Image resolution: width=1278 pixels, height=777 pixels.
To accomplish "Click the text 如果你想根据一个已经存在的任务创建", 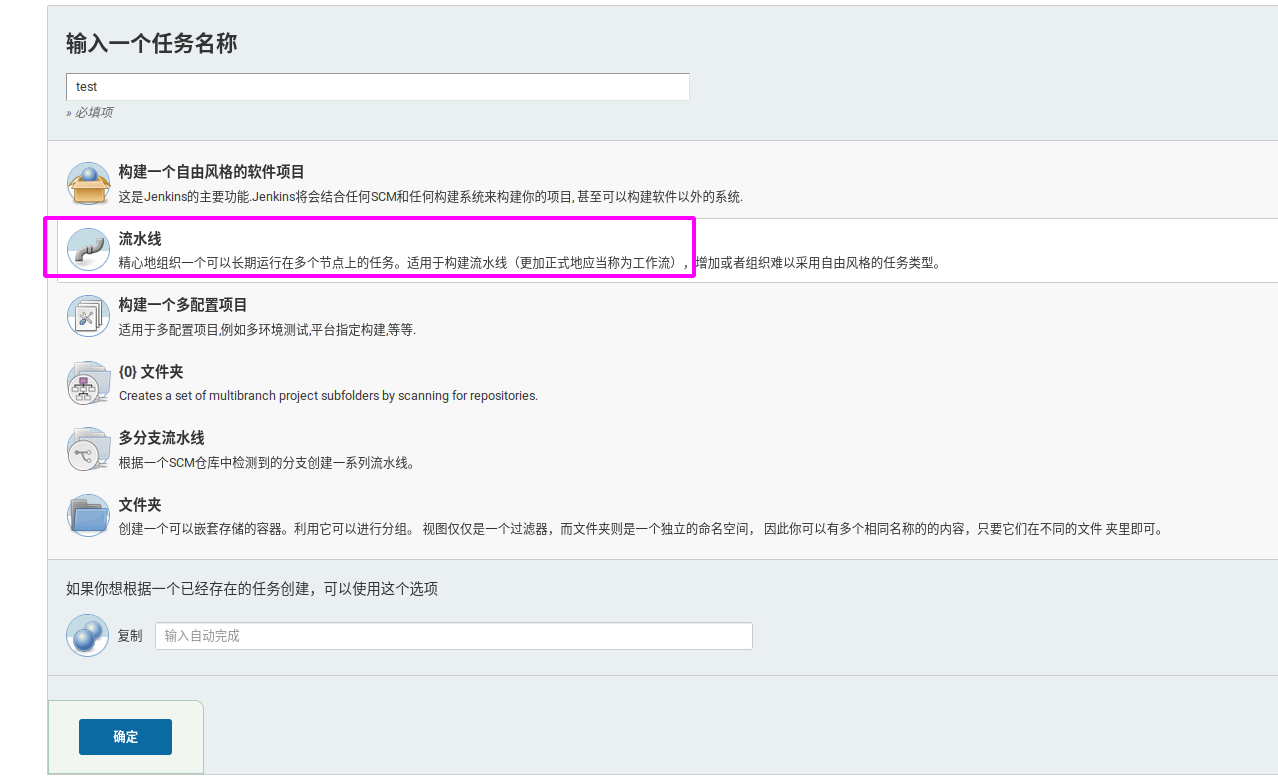I will click(x=252, y=589).
